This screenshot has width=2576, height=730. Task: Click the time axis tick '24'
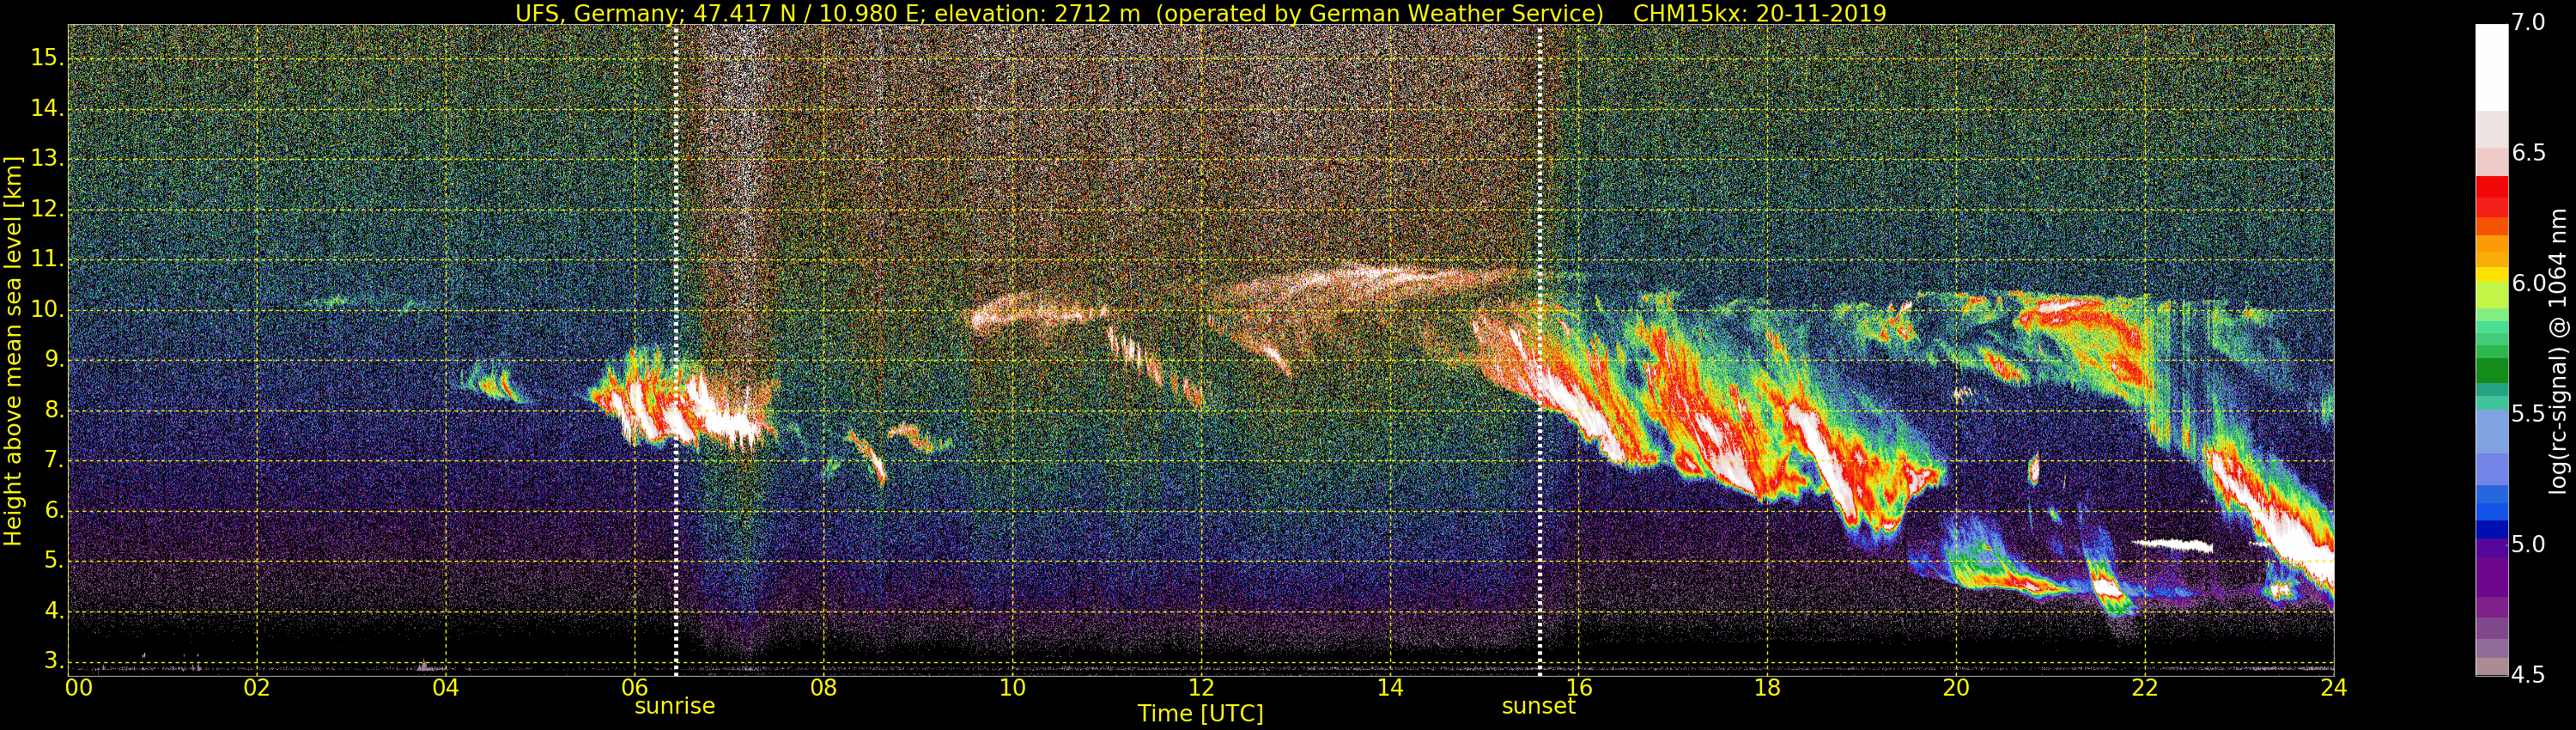(x=2334, y=688)
